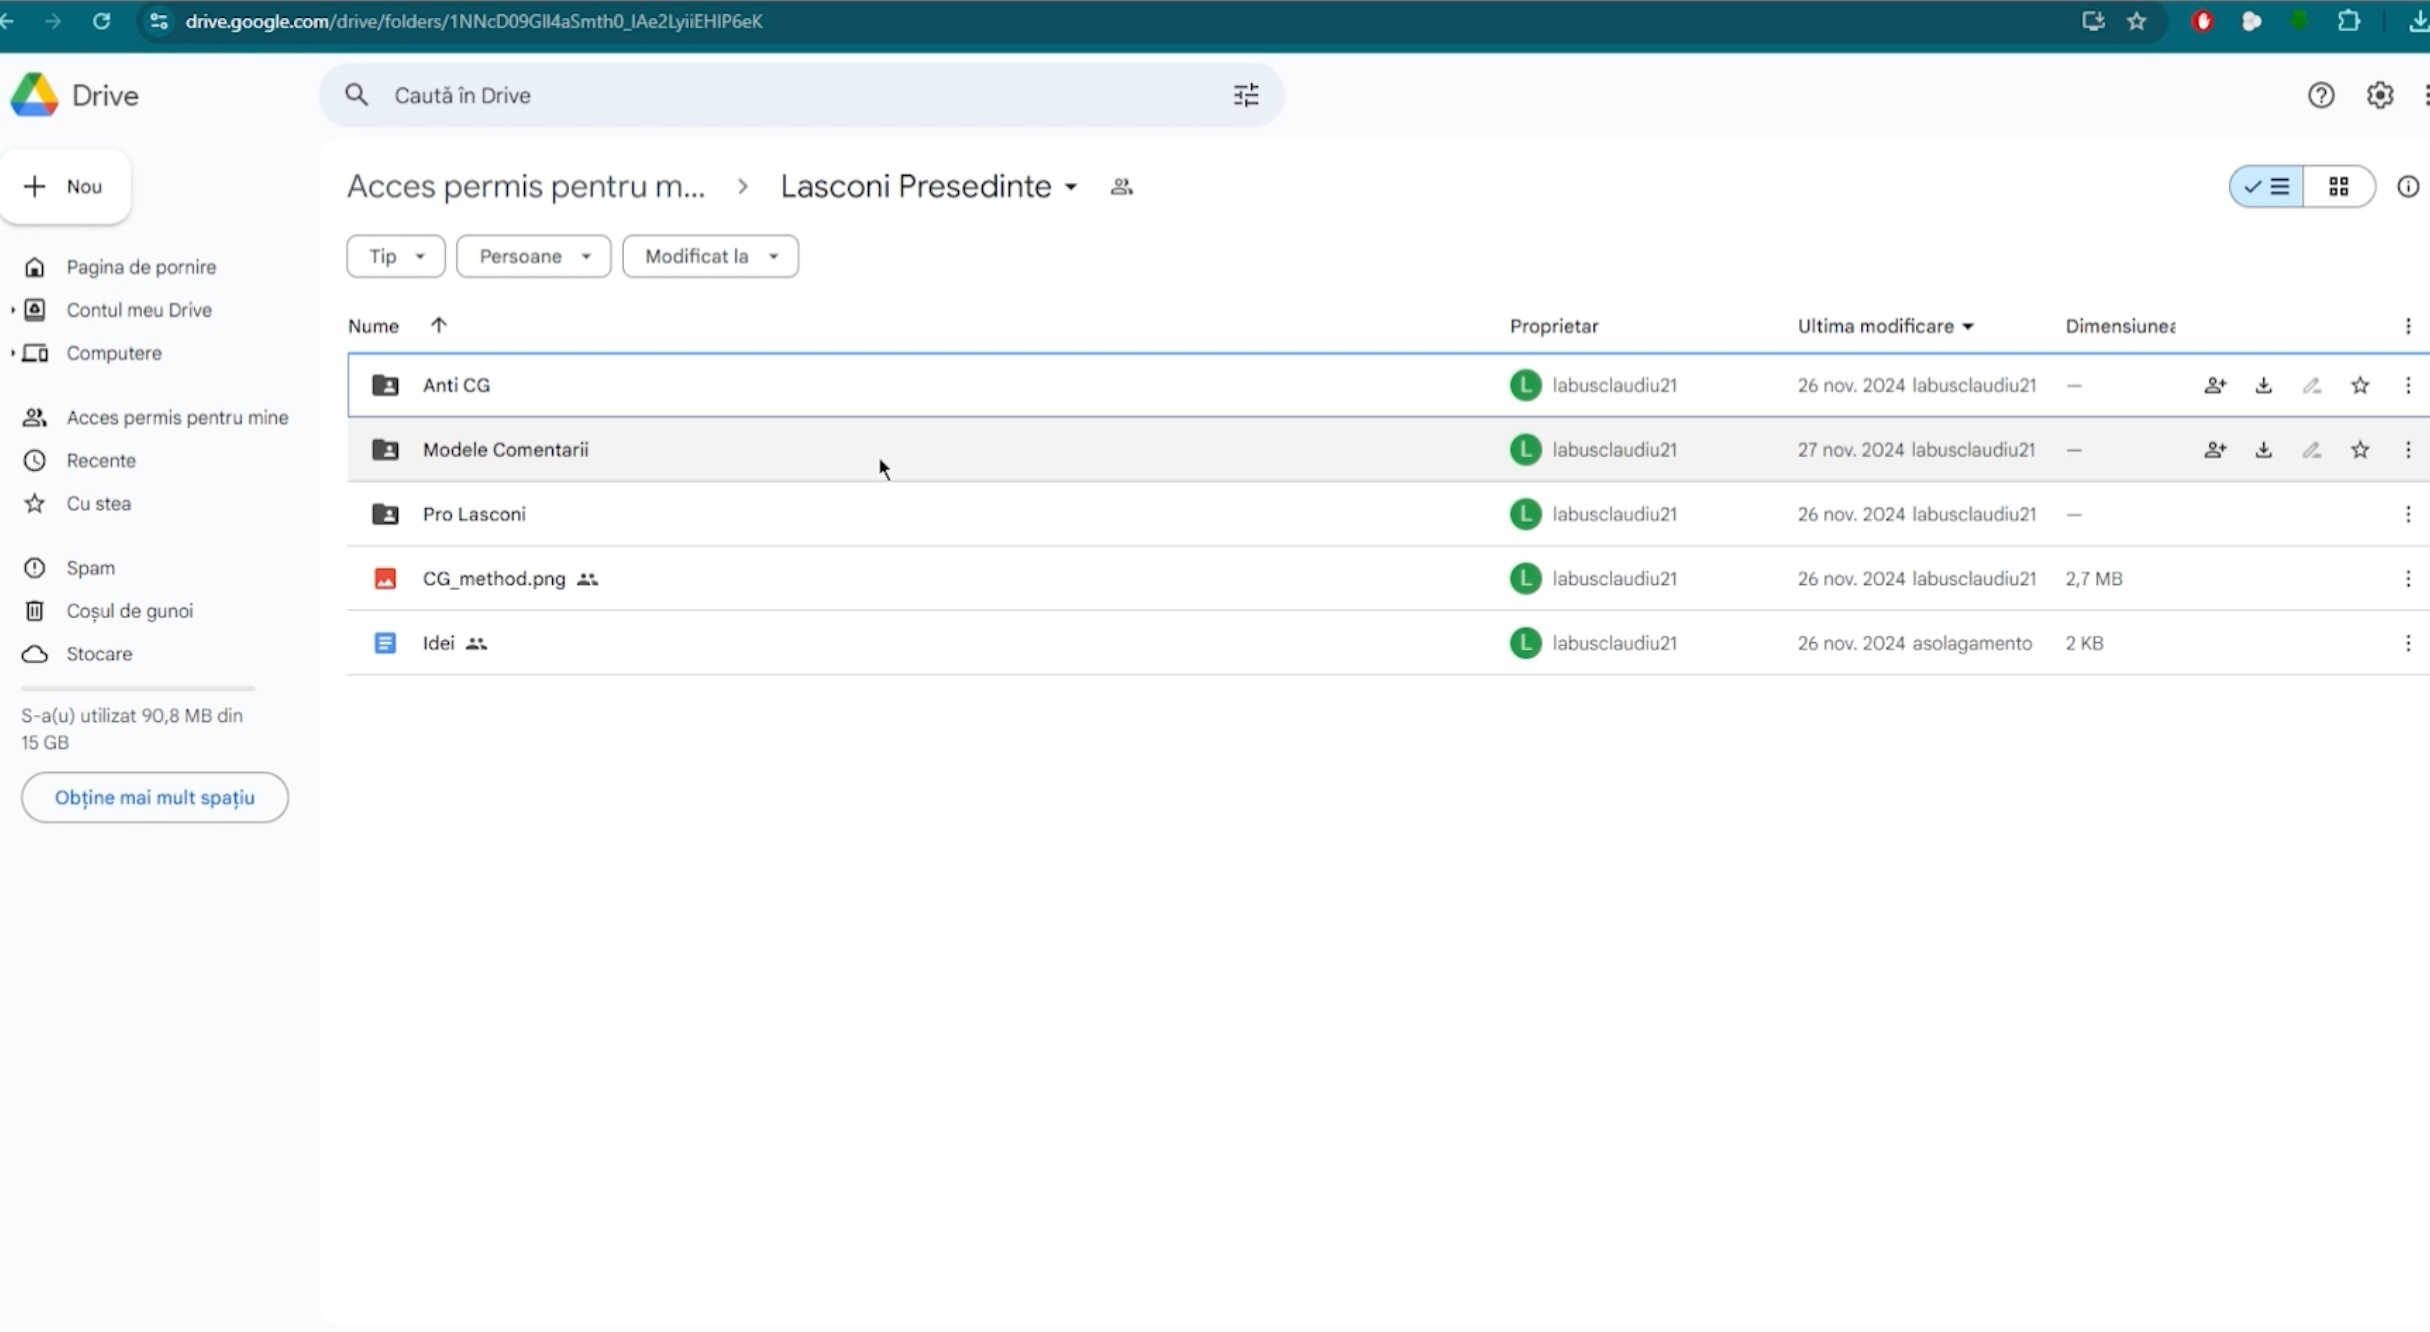Toggle the Nume column sort direction arrow
The image size is (2430, 1332).
pyautogui.click(x=438, y=325)
